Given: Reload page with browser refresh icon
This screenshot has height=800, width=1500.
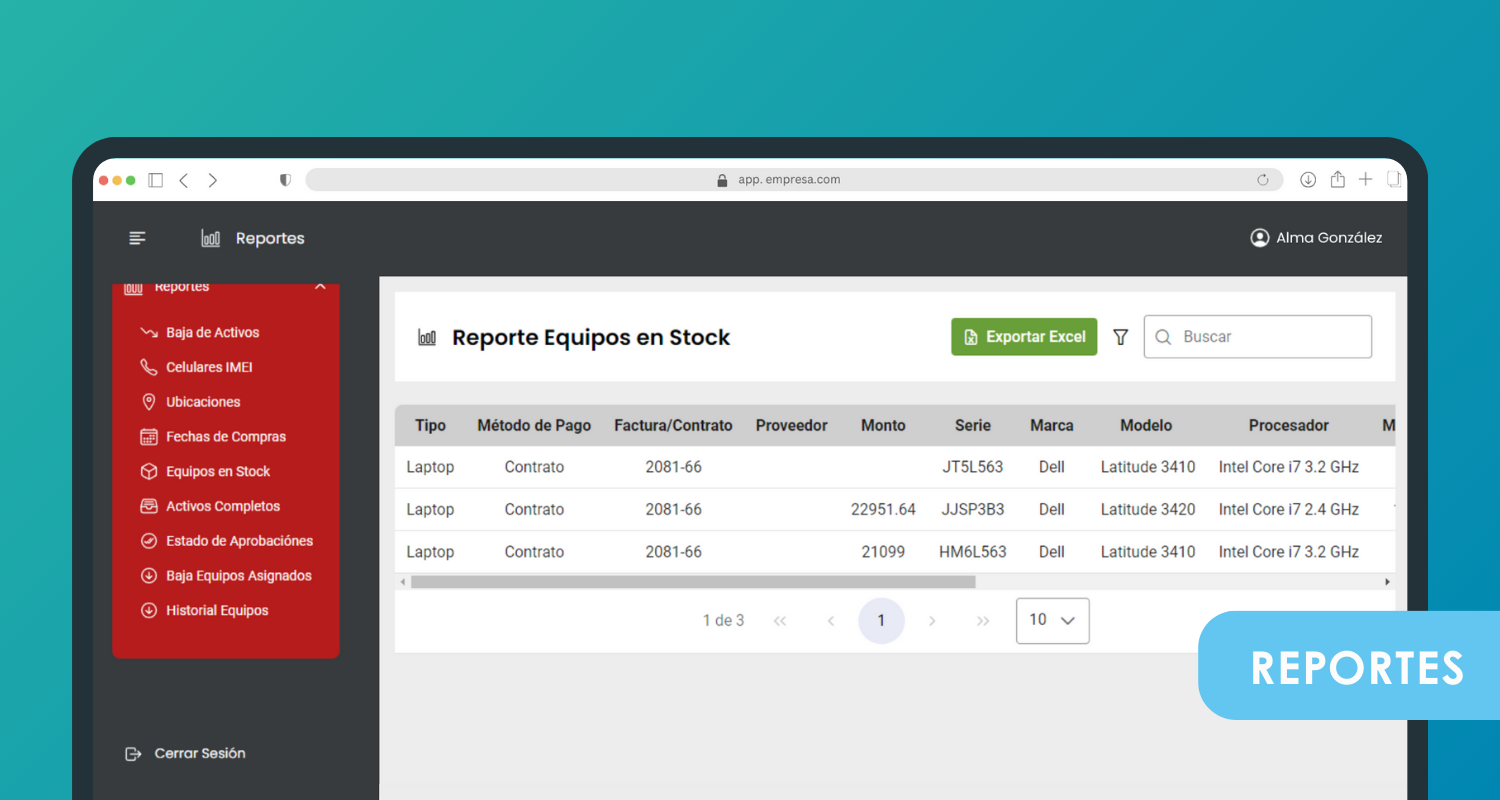Looking at the screenshot, I should click(x=1263, y=180).
